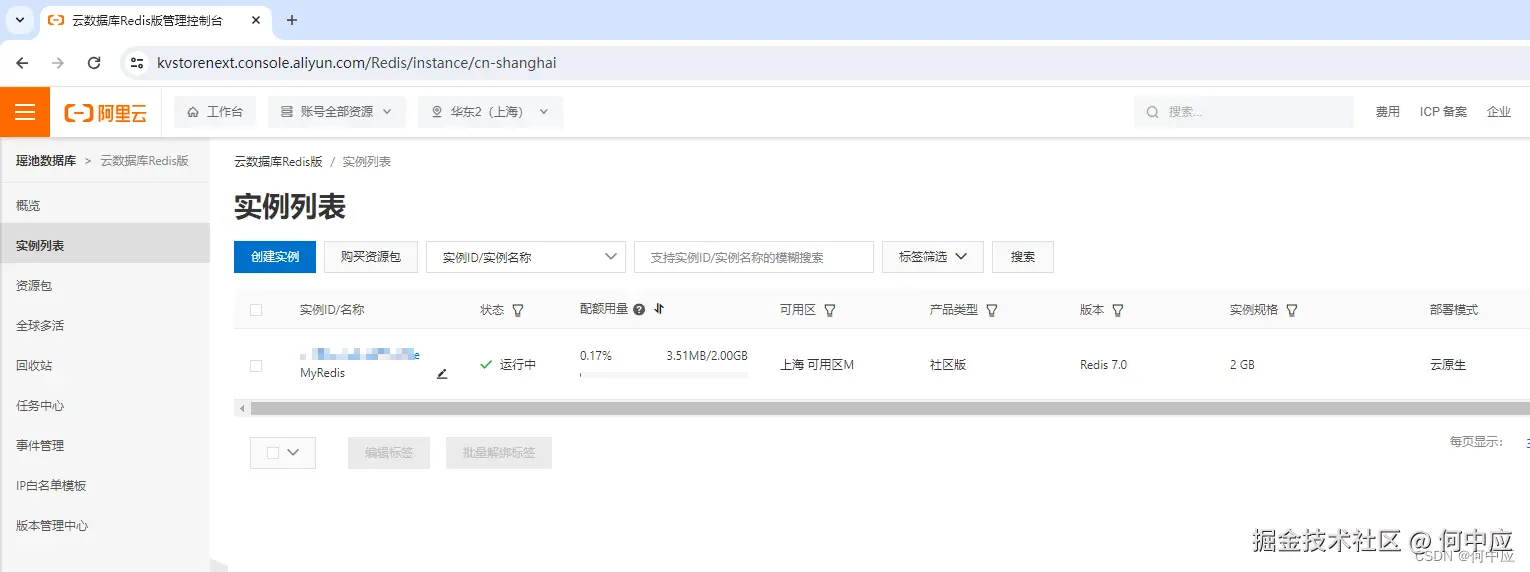
Task: Open the bulk selection dropdown below table
Action: (x=283, y=453)
